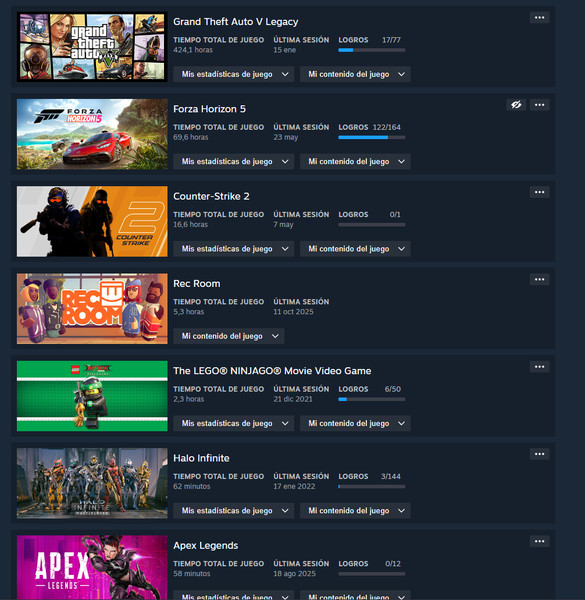Open the Halo Infinite title link

[x=201, y=458]
